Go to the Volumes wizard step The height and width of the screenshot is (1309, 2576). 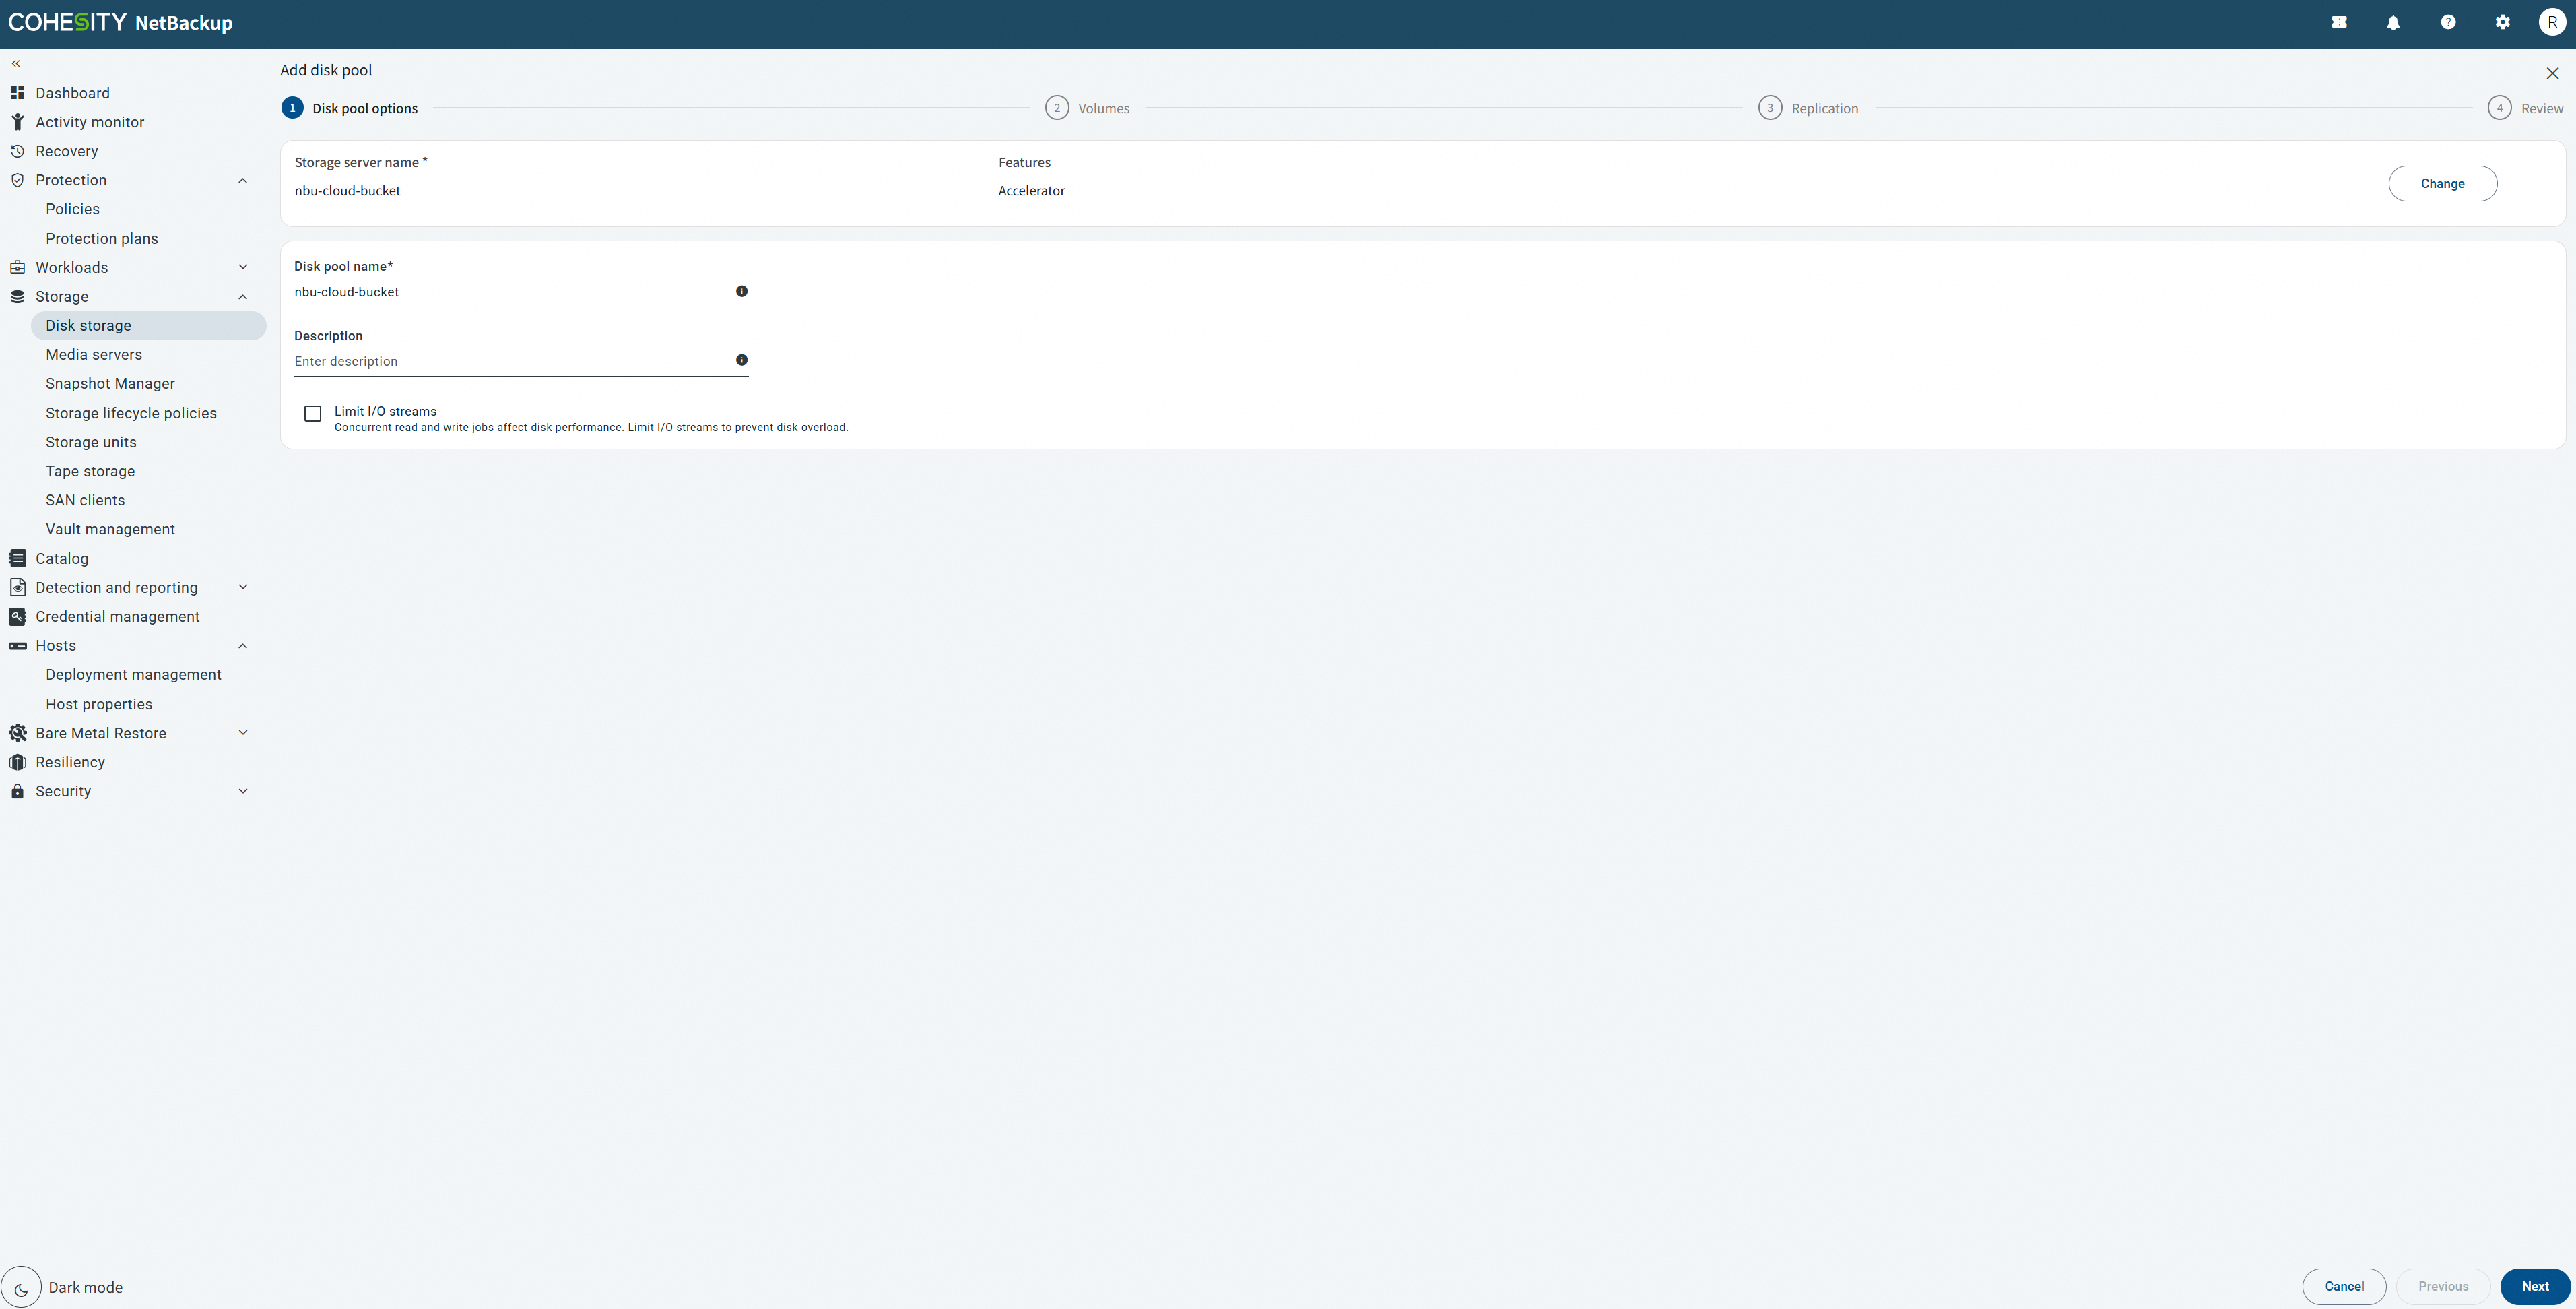(1087, 108)
